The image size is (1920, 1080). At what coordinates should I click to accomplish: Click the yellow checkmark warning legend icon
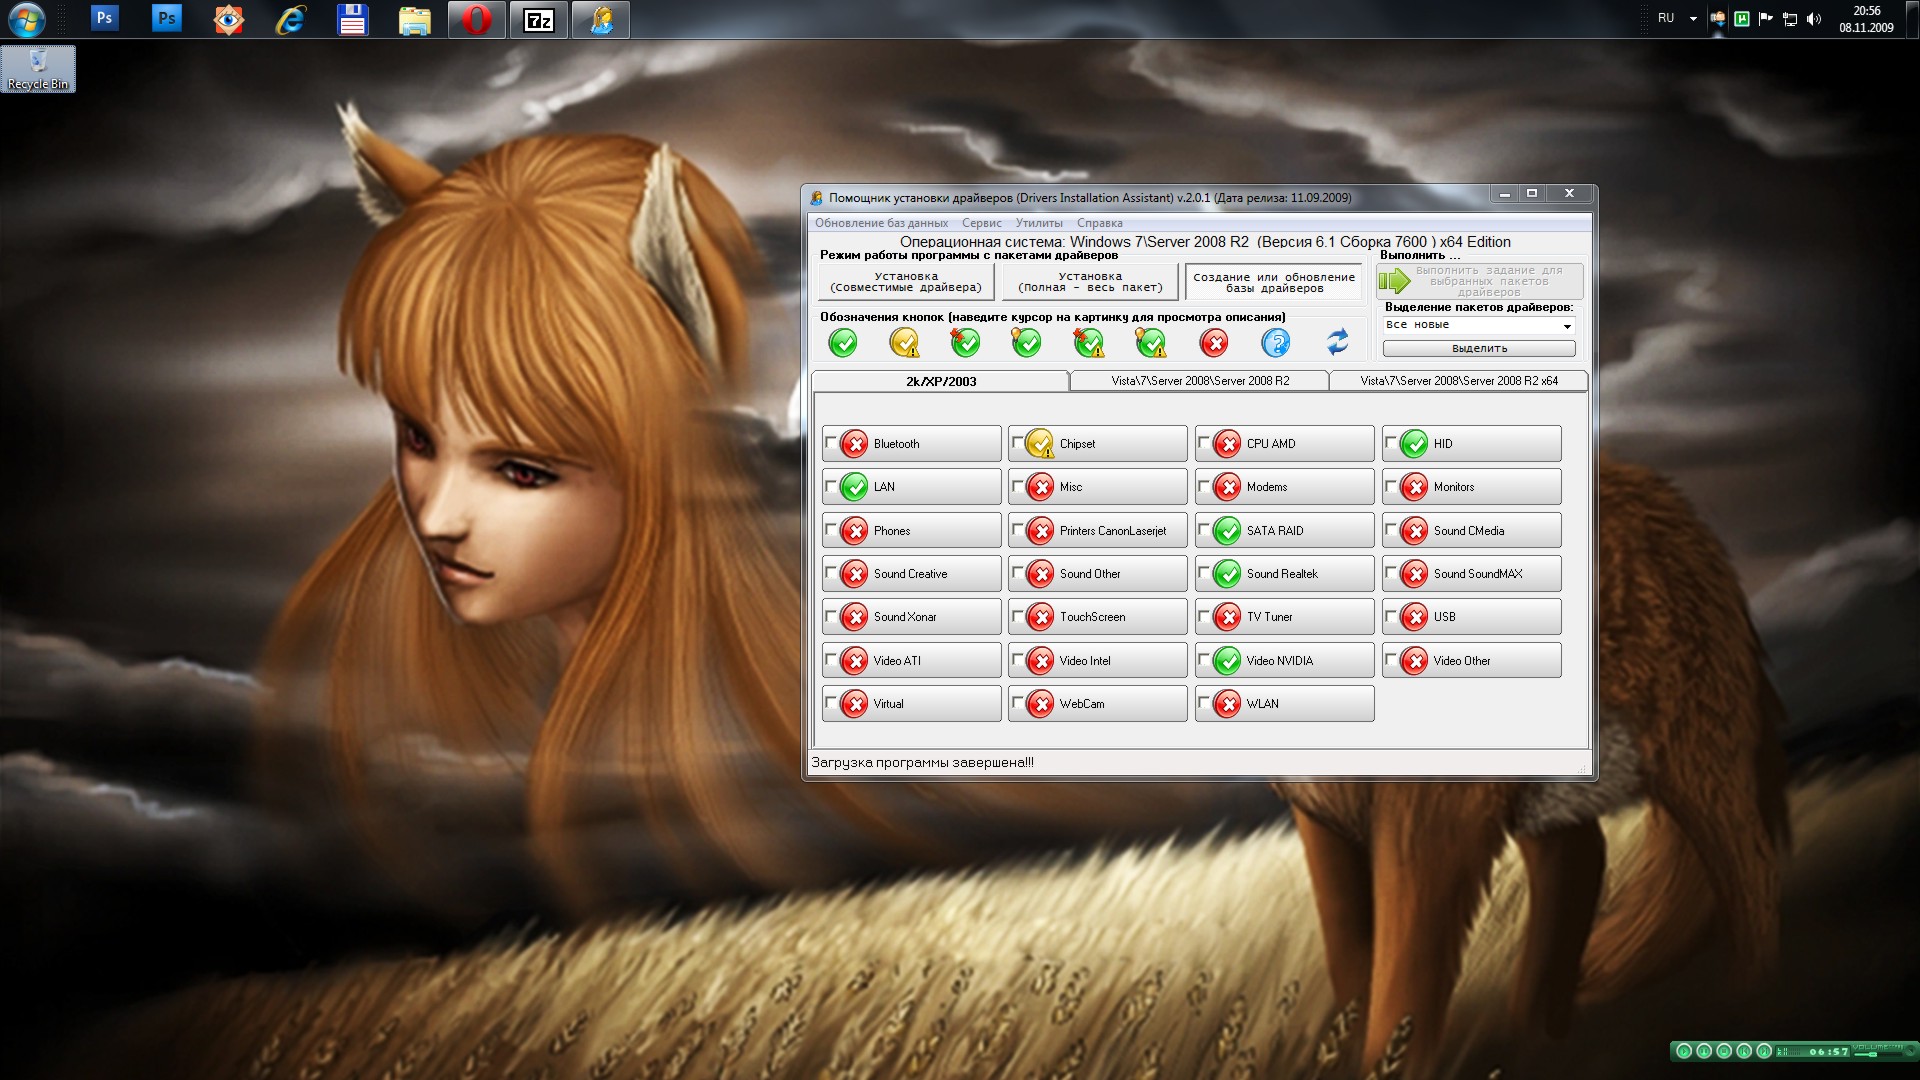[904, 343]
